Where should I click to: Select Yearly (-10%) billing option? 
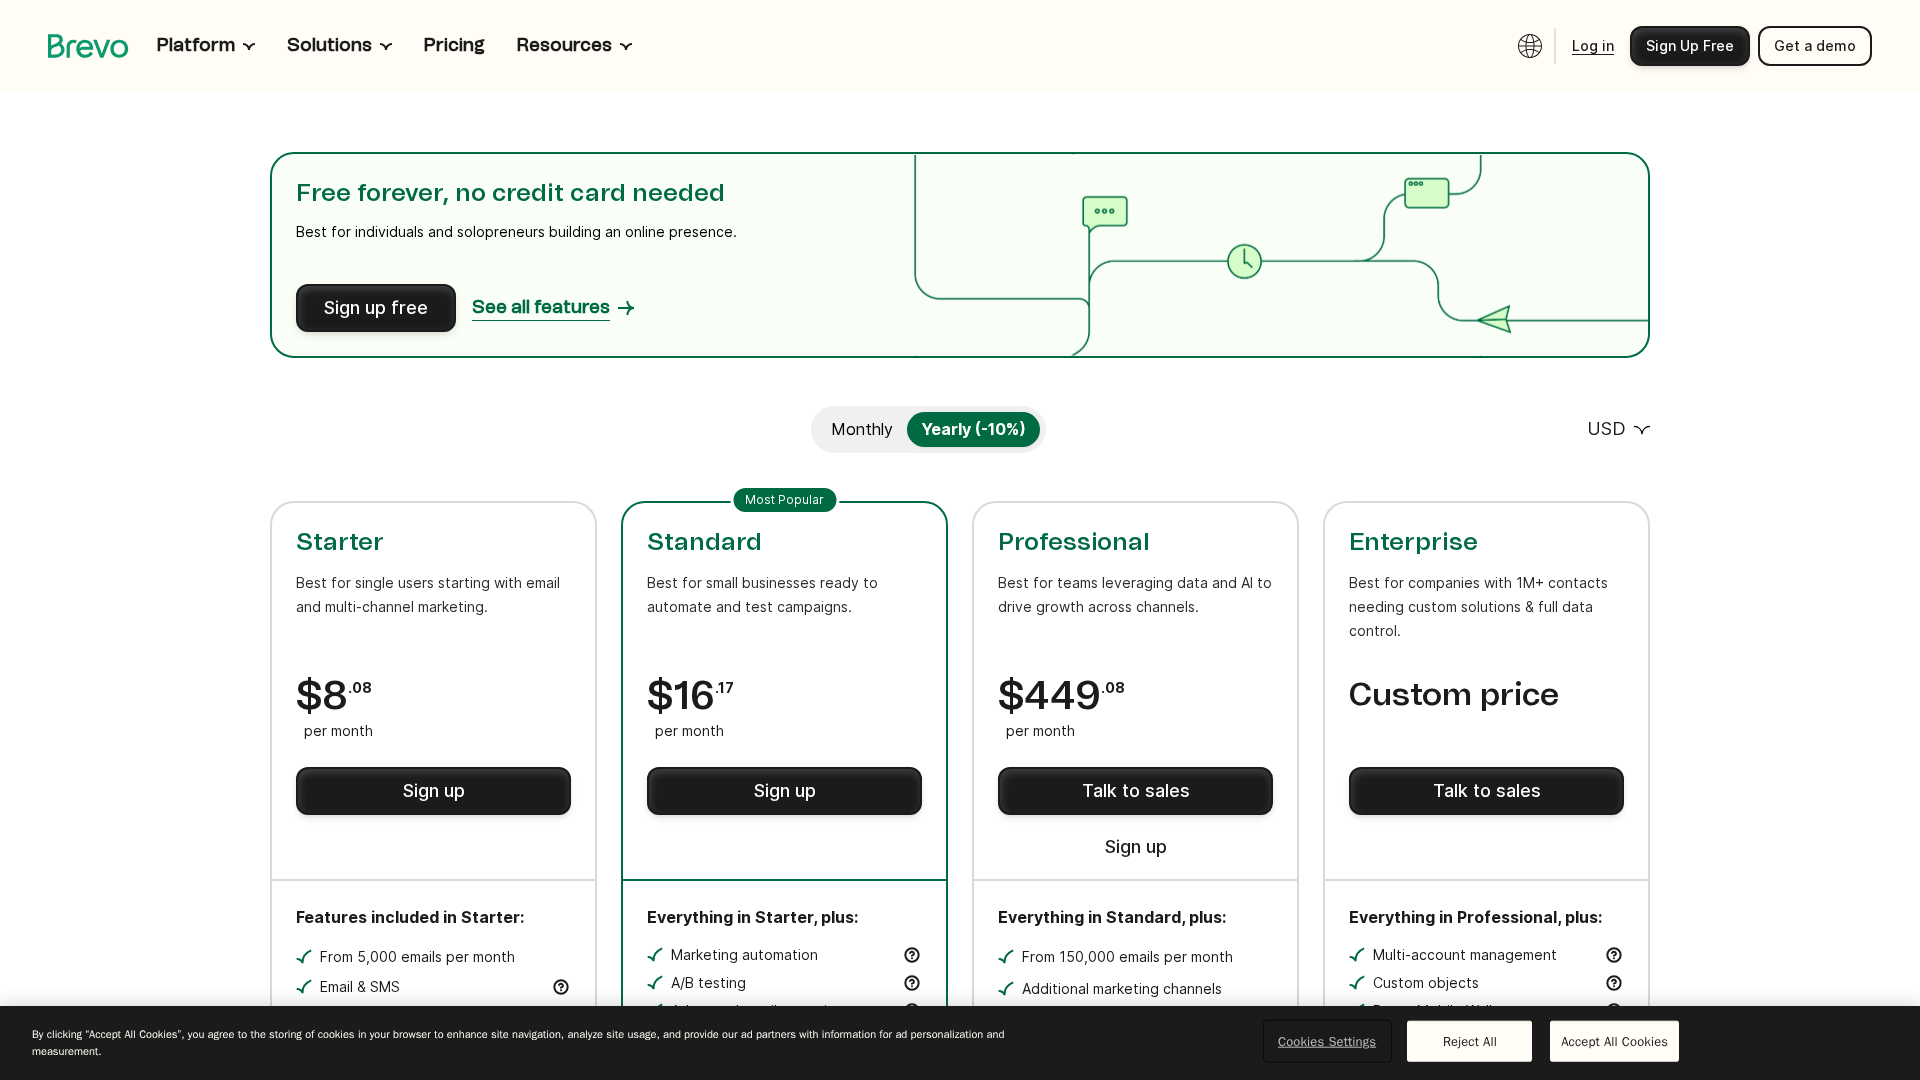coord(972,429)
